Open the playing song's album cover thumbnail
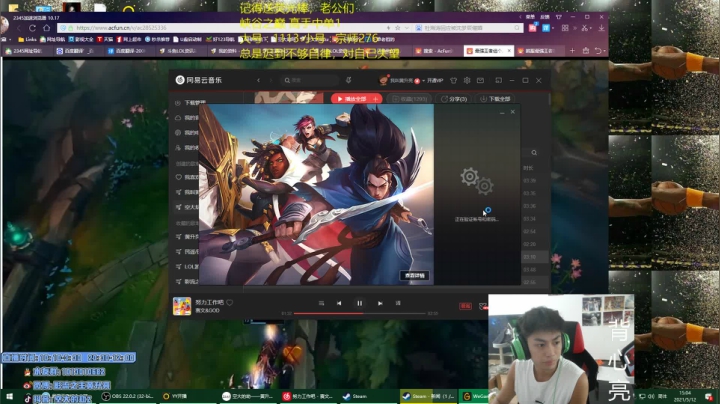 pyautogui.click(x=182, y=306)
